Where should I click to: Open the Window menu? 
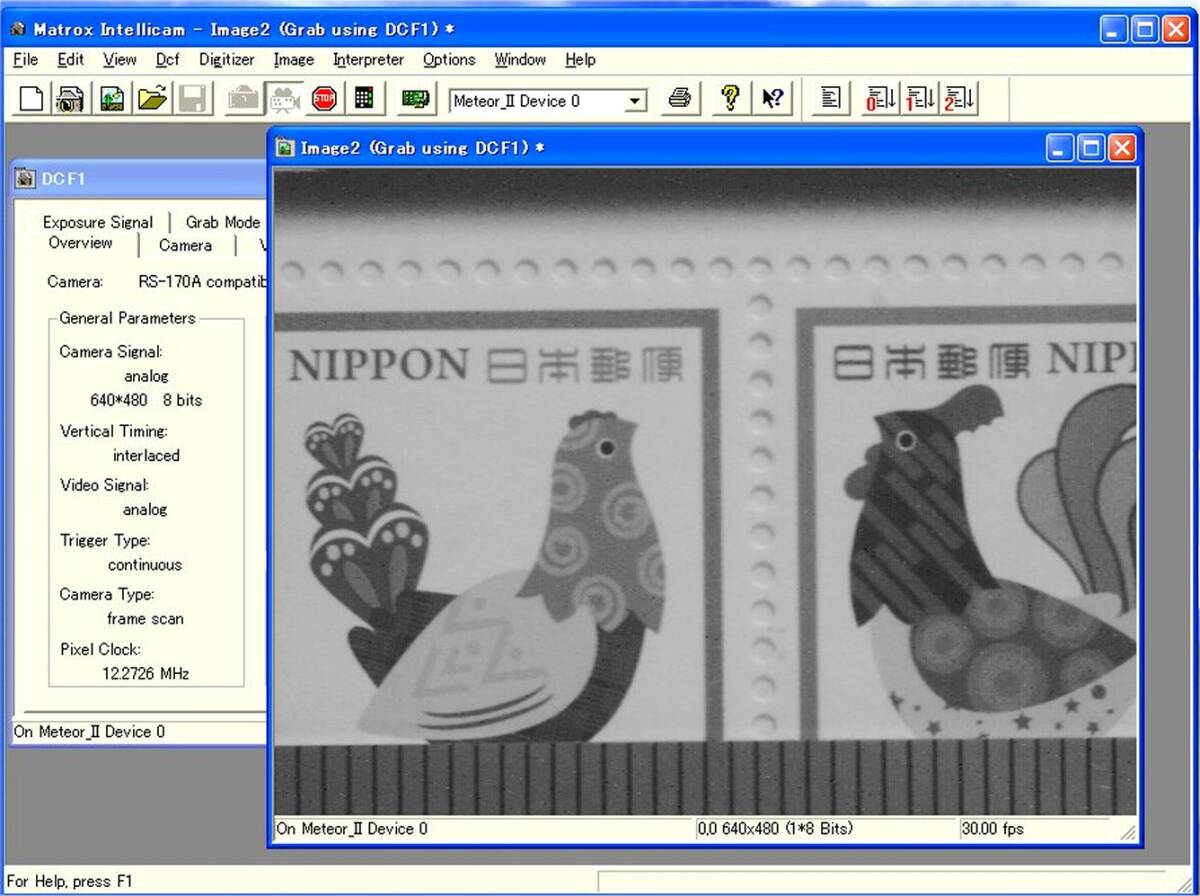(520, 60)
